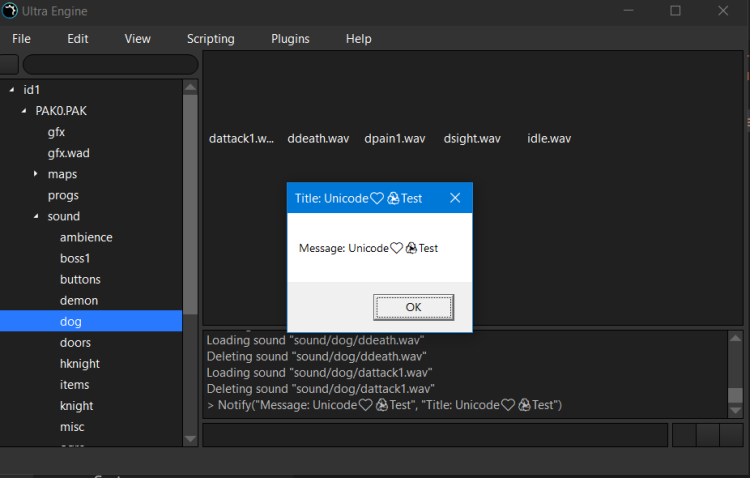
Task: Select the hknight folder in tree
Action: (80, 363)
